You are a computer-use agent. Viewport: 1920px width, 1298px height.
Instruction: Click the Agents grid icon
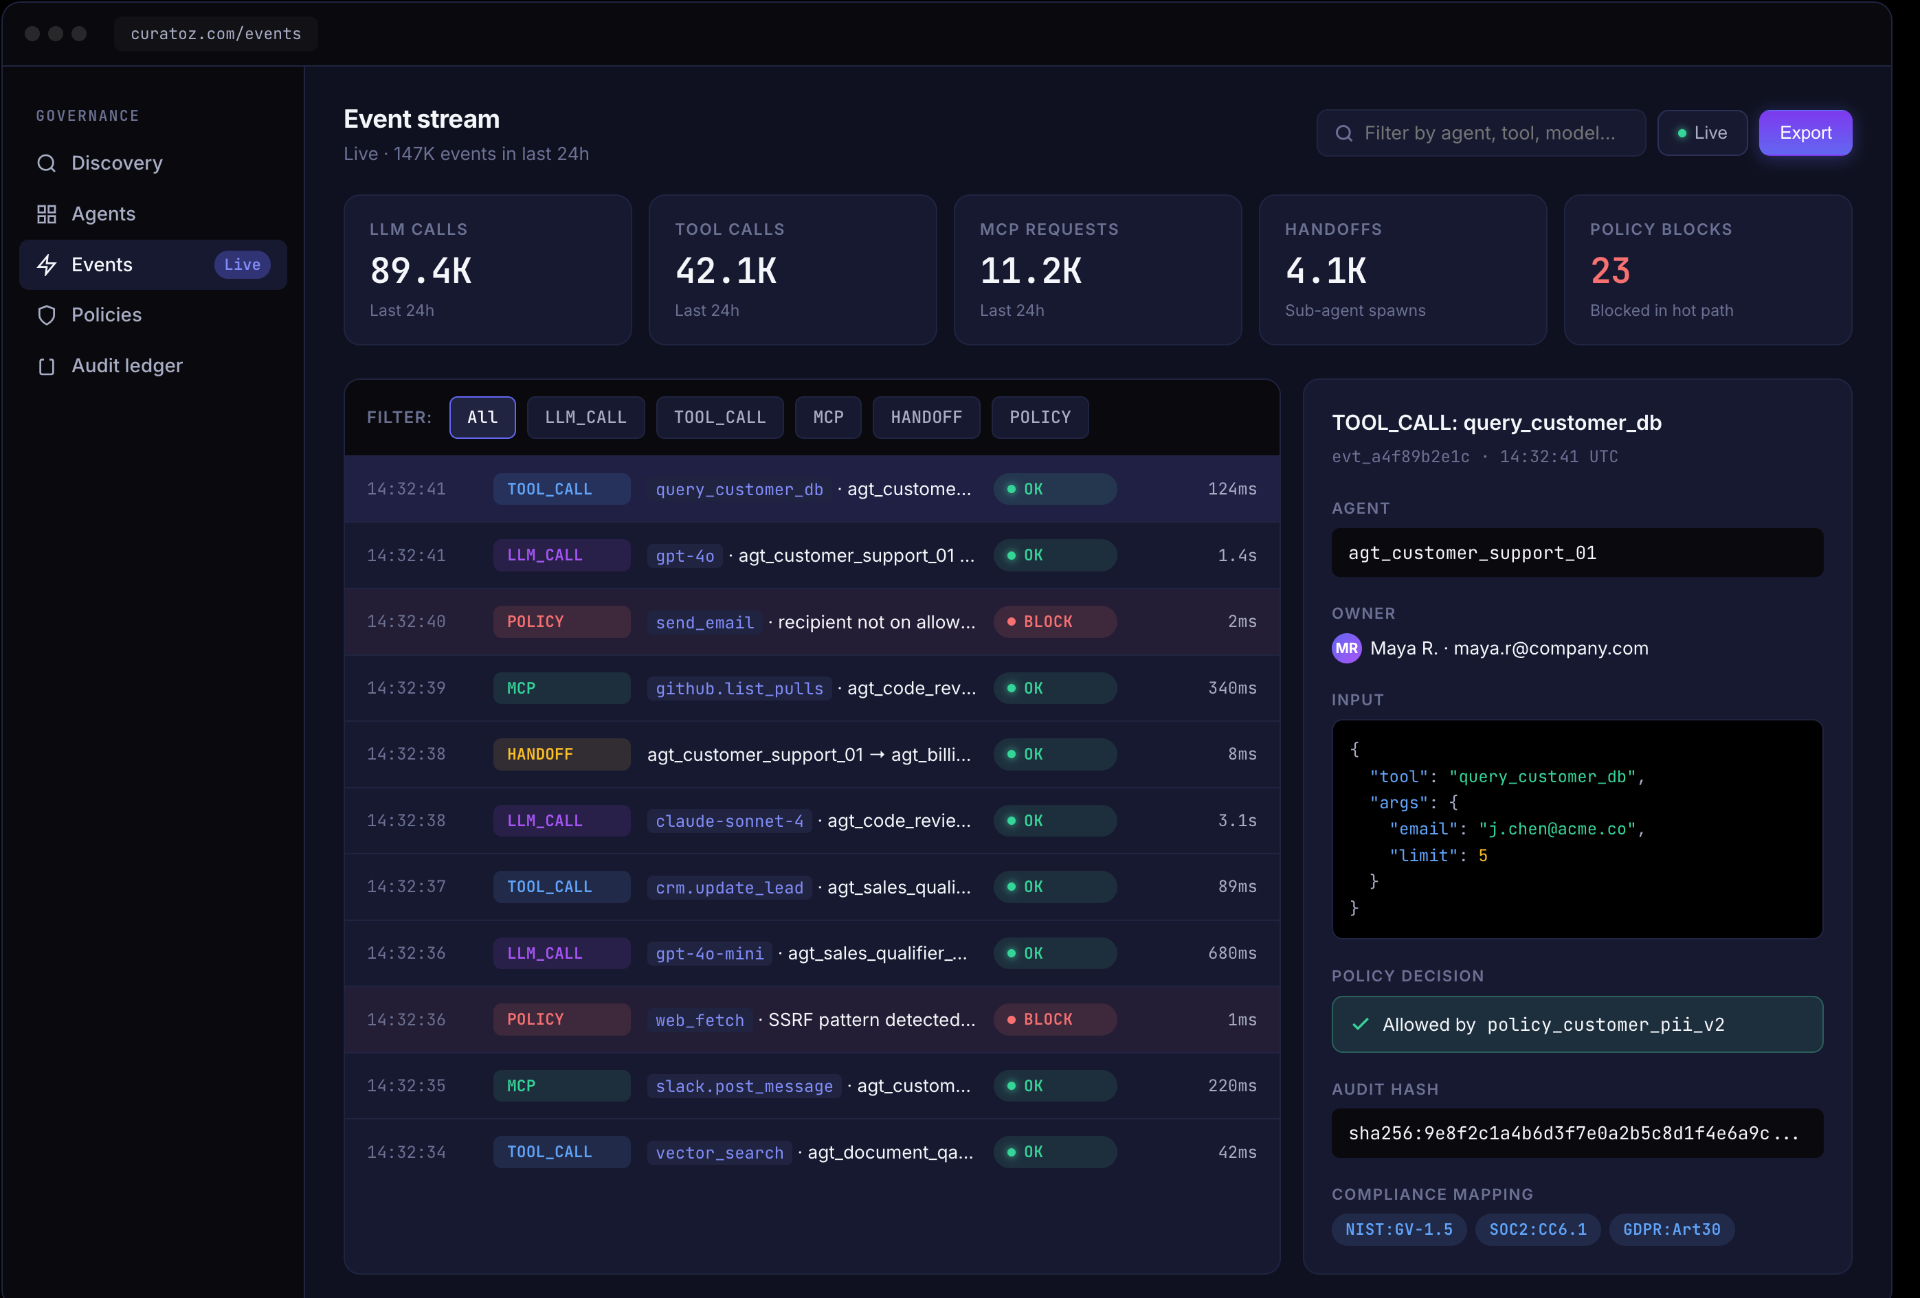coord(46,214)
